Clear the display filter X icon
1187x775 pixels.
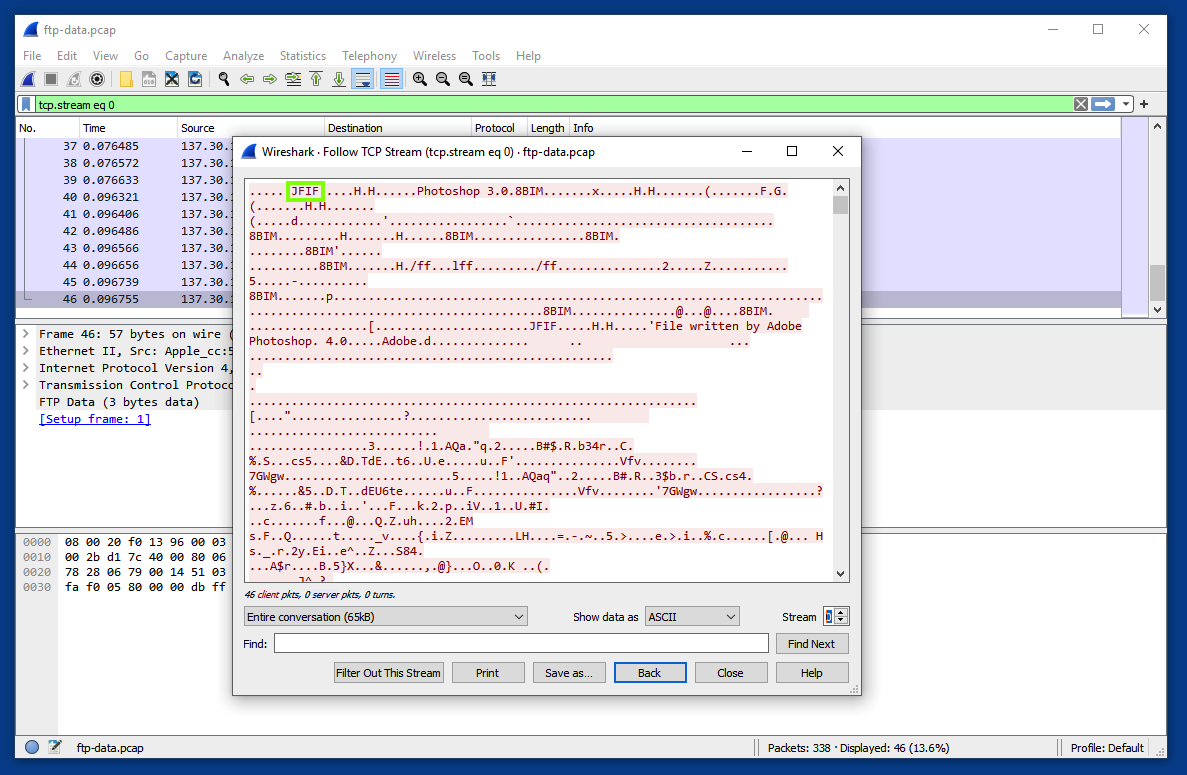pyautogui.click(x=1081, y=104)
